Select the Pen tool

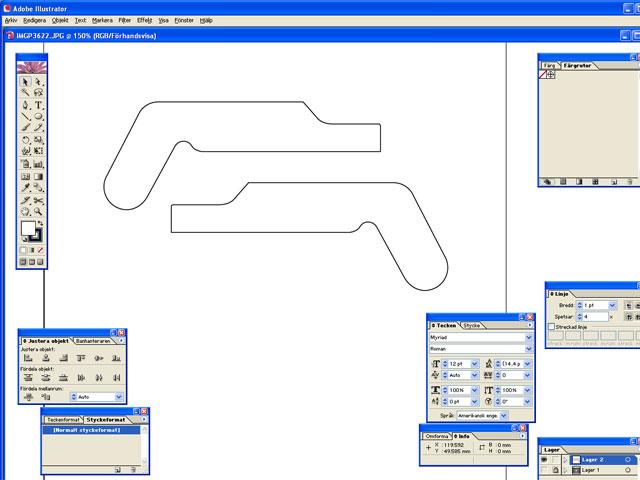pos(26,105)
